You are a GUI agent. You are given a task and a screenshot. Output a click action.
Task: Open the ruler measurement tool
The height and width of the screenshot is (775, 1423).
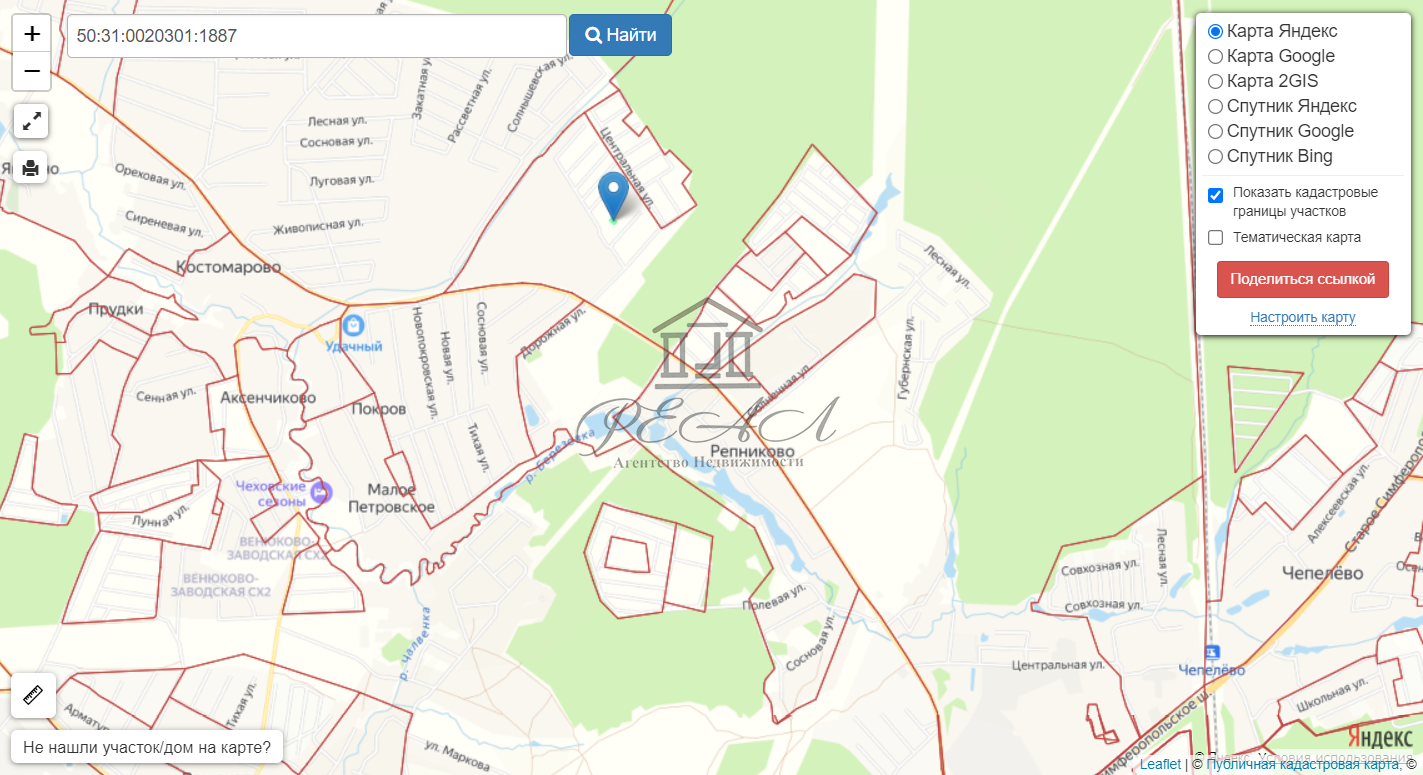33,695
